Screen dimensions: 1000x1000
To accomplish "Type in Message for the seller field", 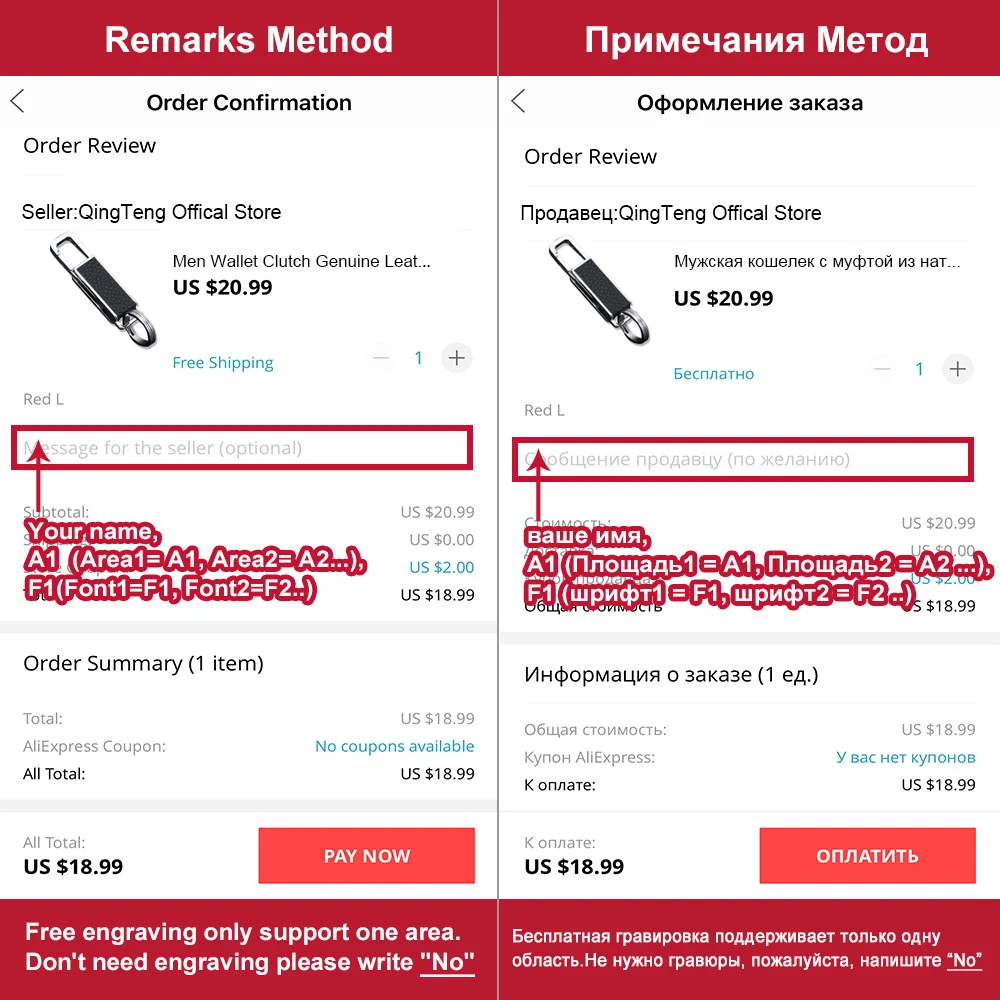I will (x=242, y=448).
